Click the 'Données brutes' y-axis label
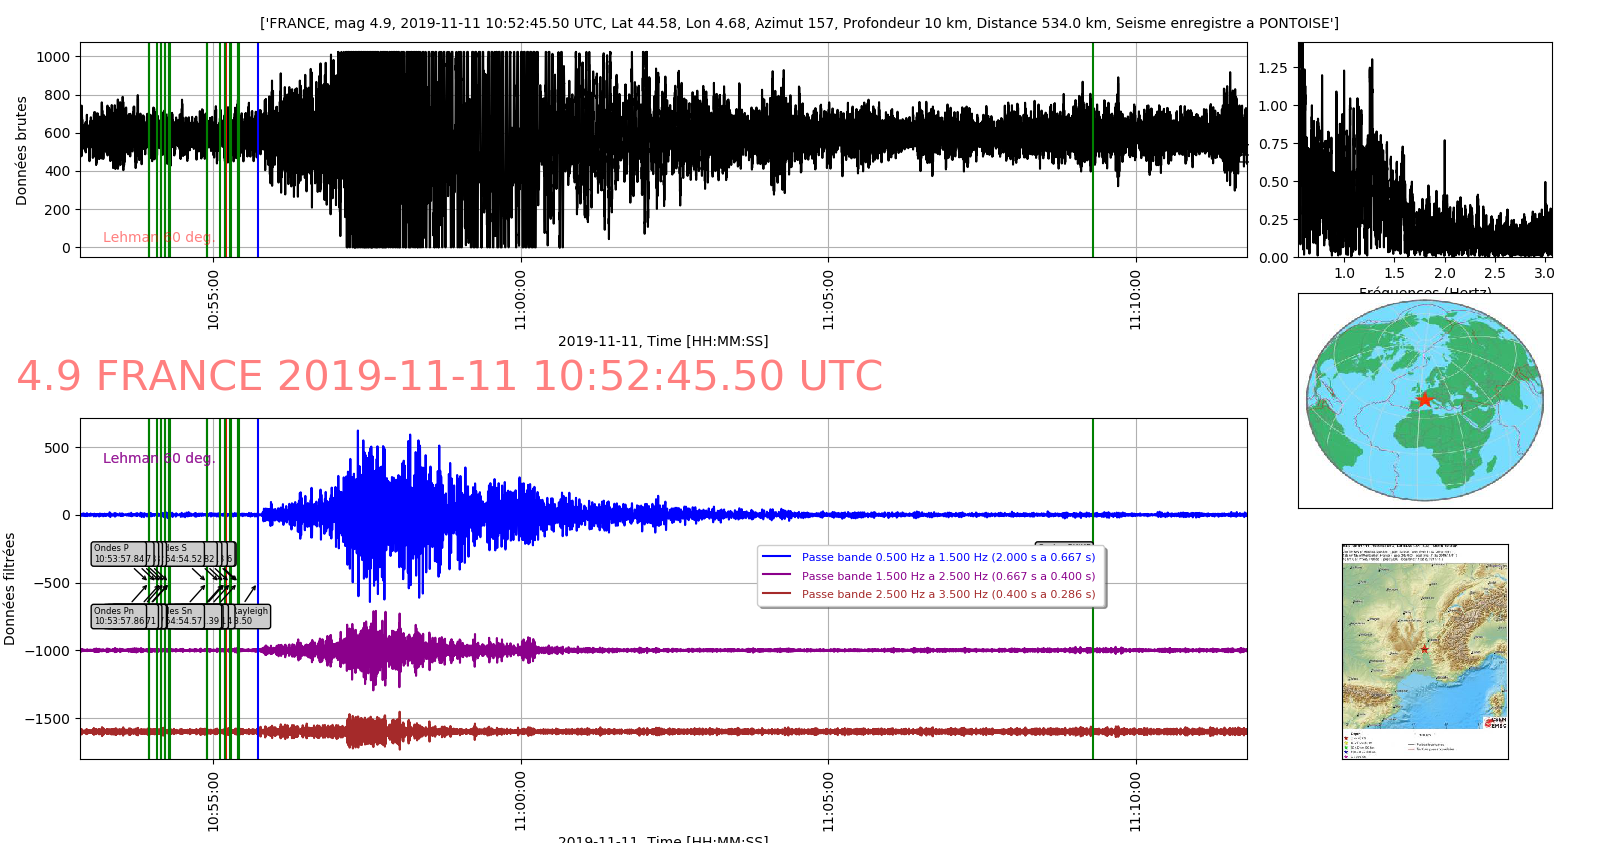 (x=22, y=150)
